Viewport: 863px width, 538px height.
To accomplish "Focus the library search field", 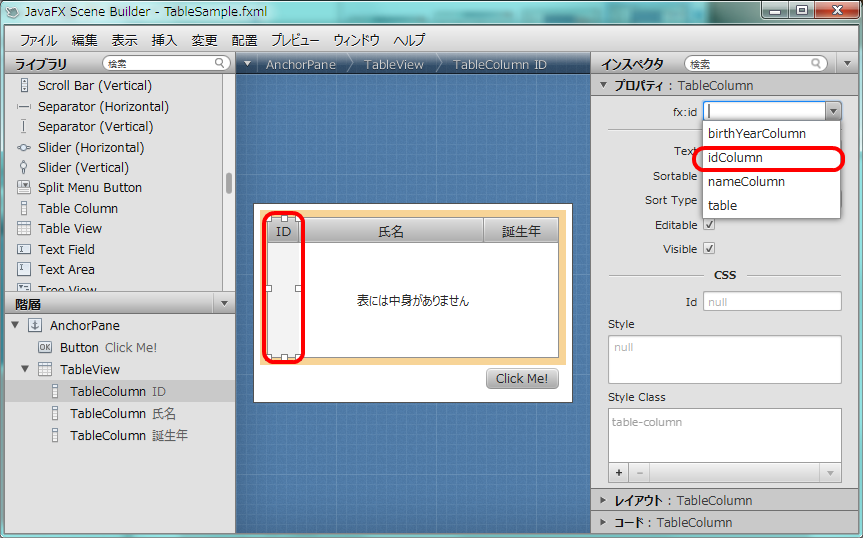I will (x=166, y=63).
